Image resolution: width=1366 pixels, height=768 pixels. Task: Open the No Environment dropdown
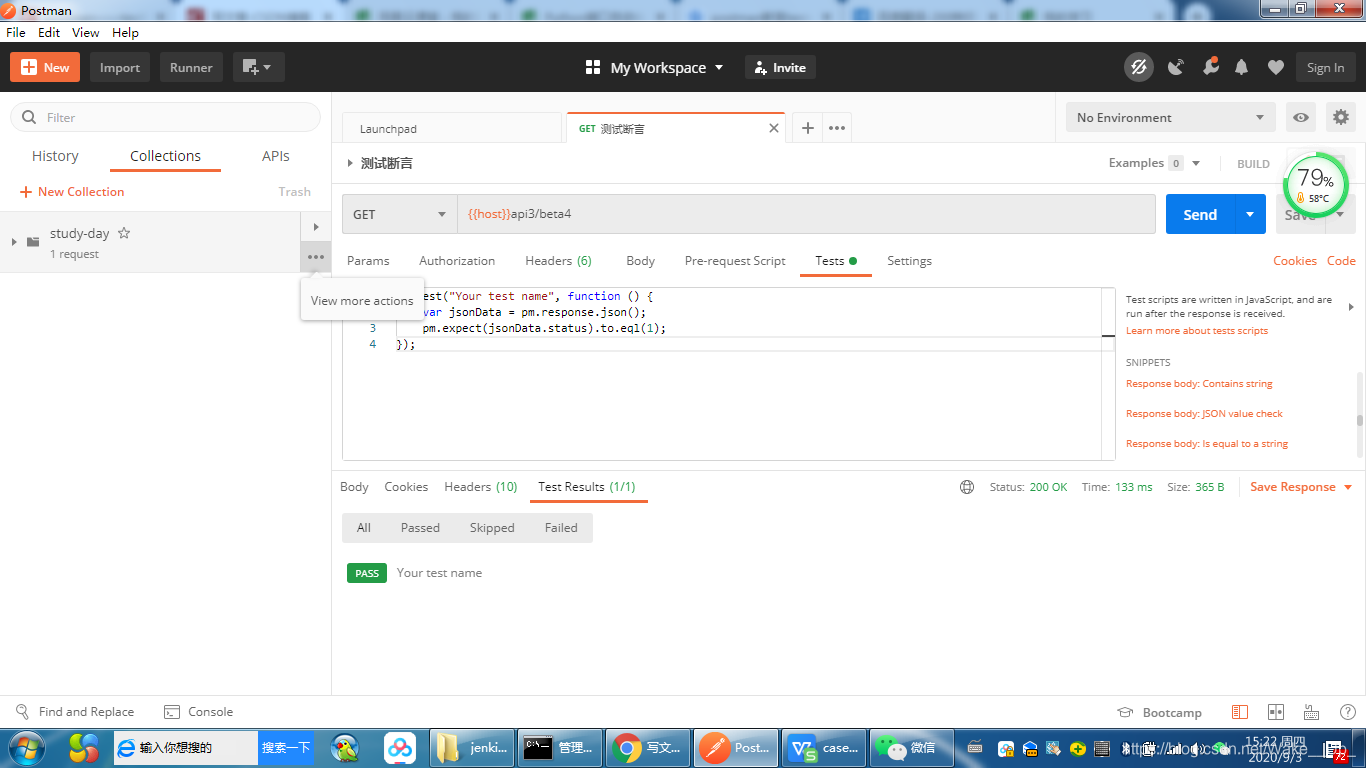coord(1171,117)
